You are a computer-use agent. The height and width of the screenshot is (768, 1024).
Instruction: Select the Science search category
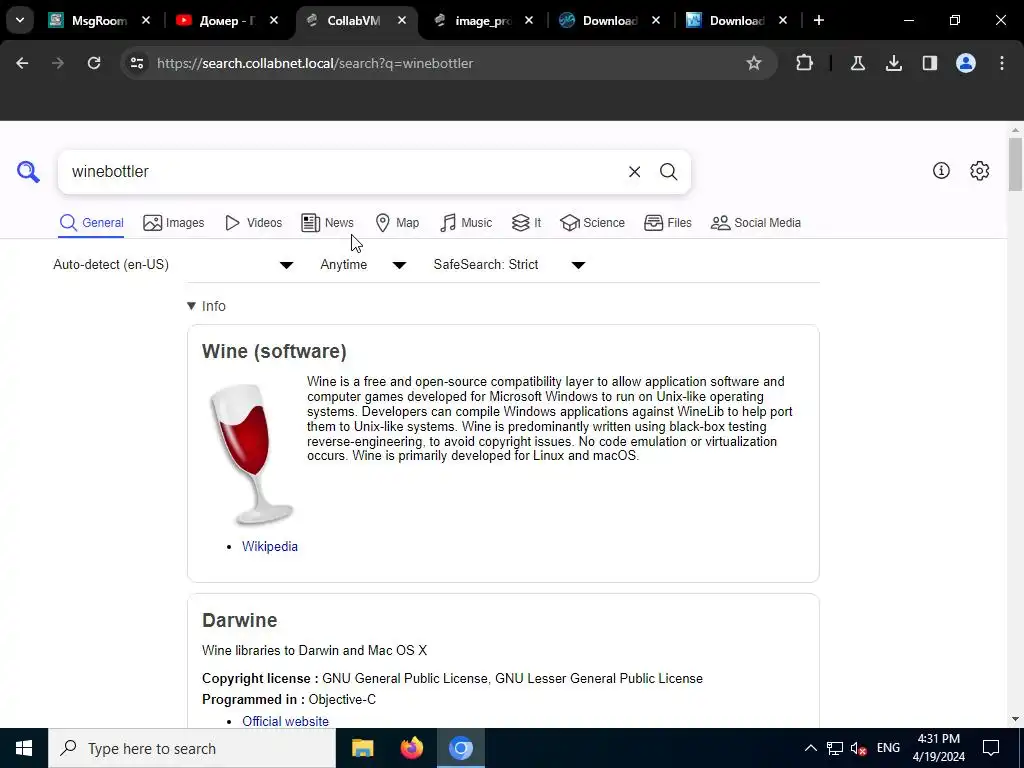click(592, 223)
